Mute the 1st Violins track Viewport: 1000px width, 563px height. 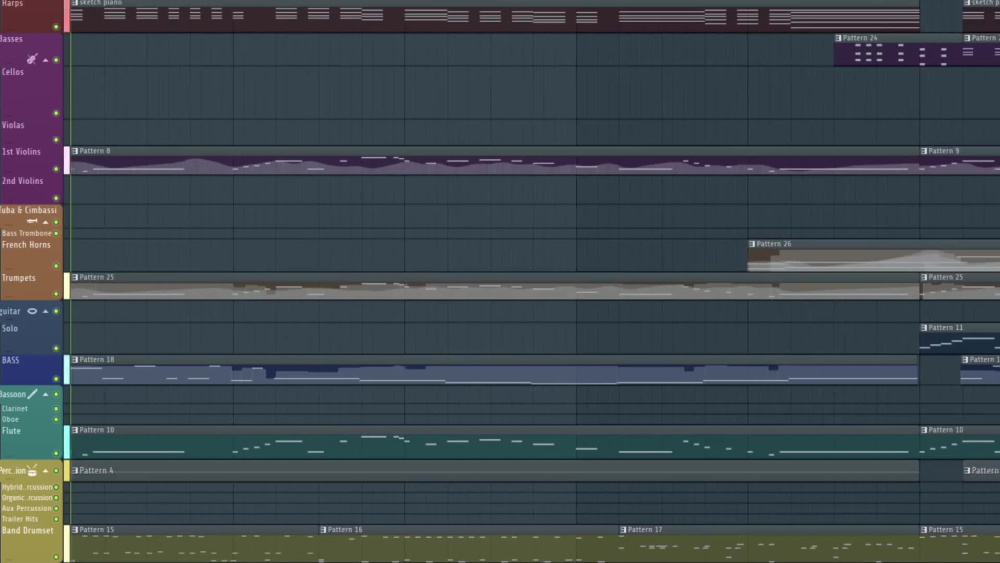(56, 169)
